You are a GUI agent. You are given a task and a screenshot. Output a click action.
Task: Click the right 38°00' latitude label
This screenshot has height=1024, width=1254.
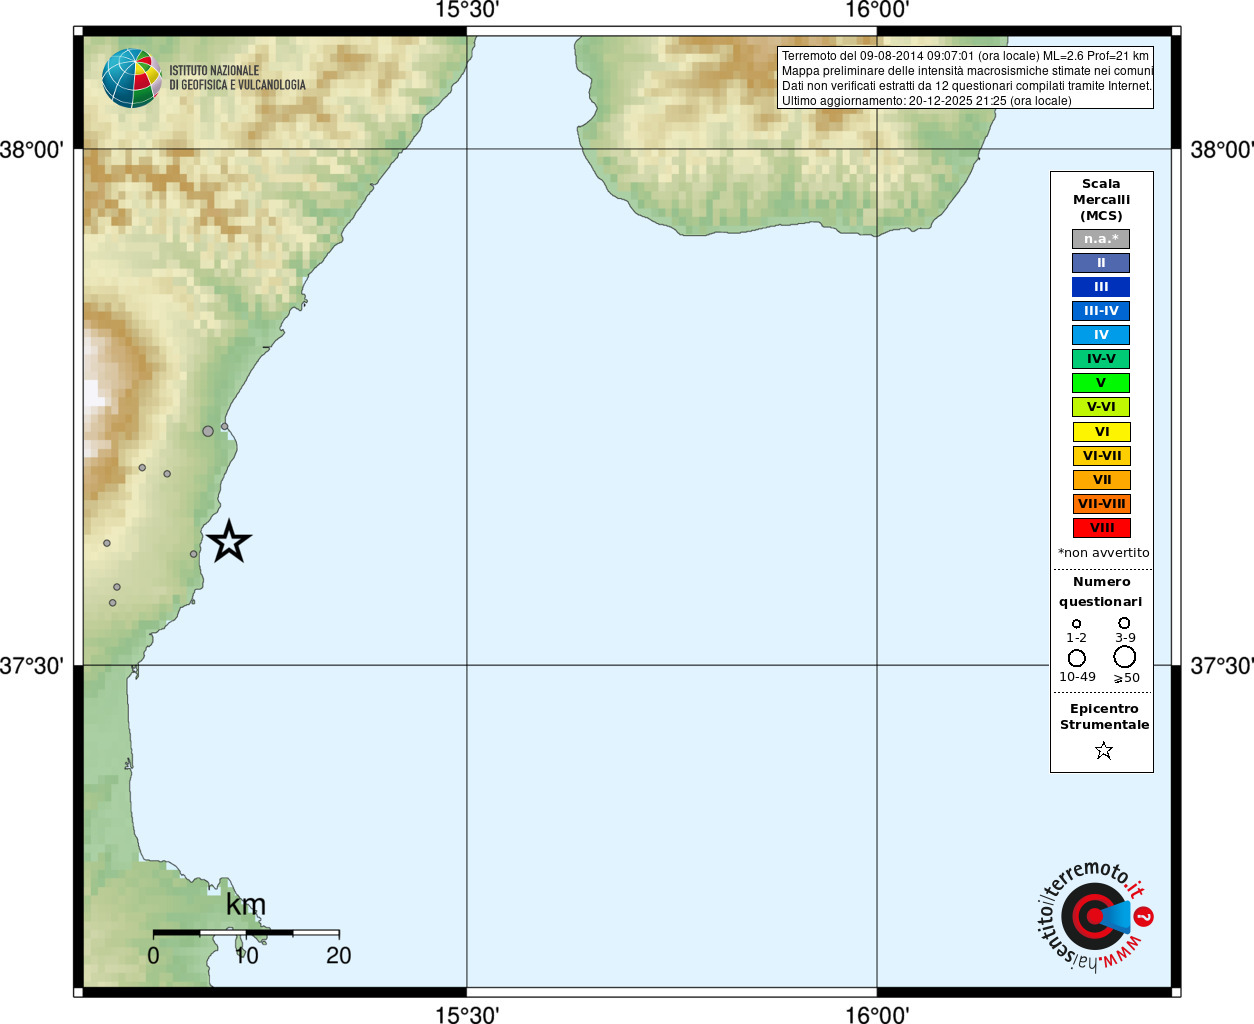pos(1221,150)
